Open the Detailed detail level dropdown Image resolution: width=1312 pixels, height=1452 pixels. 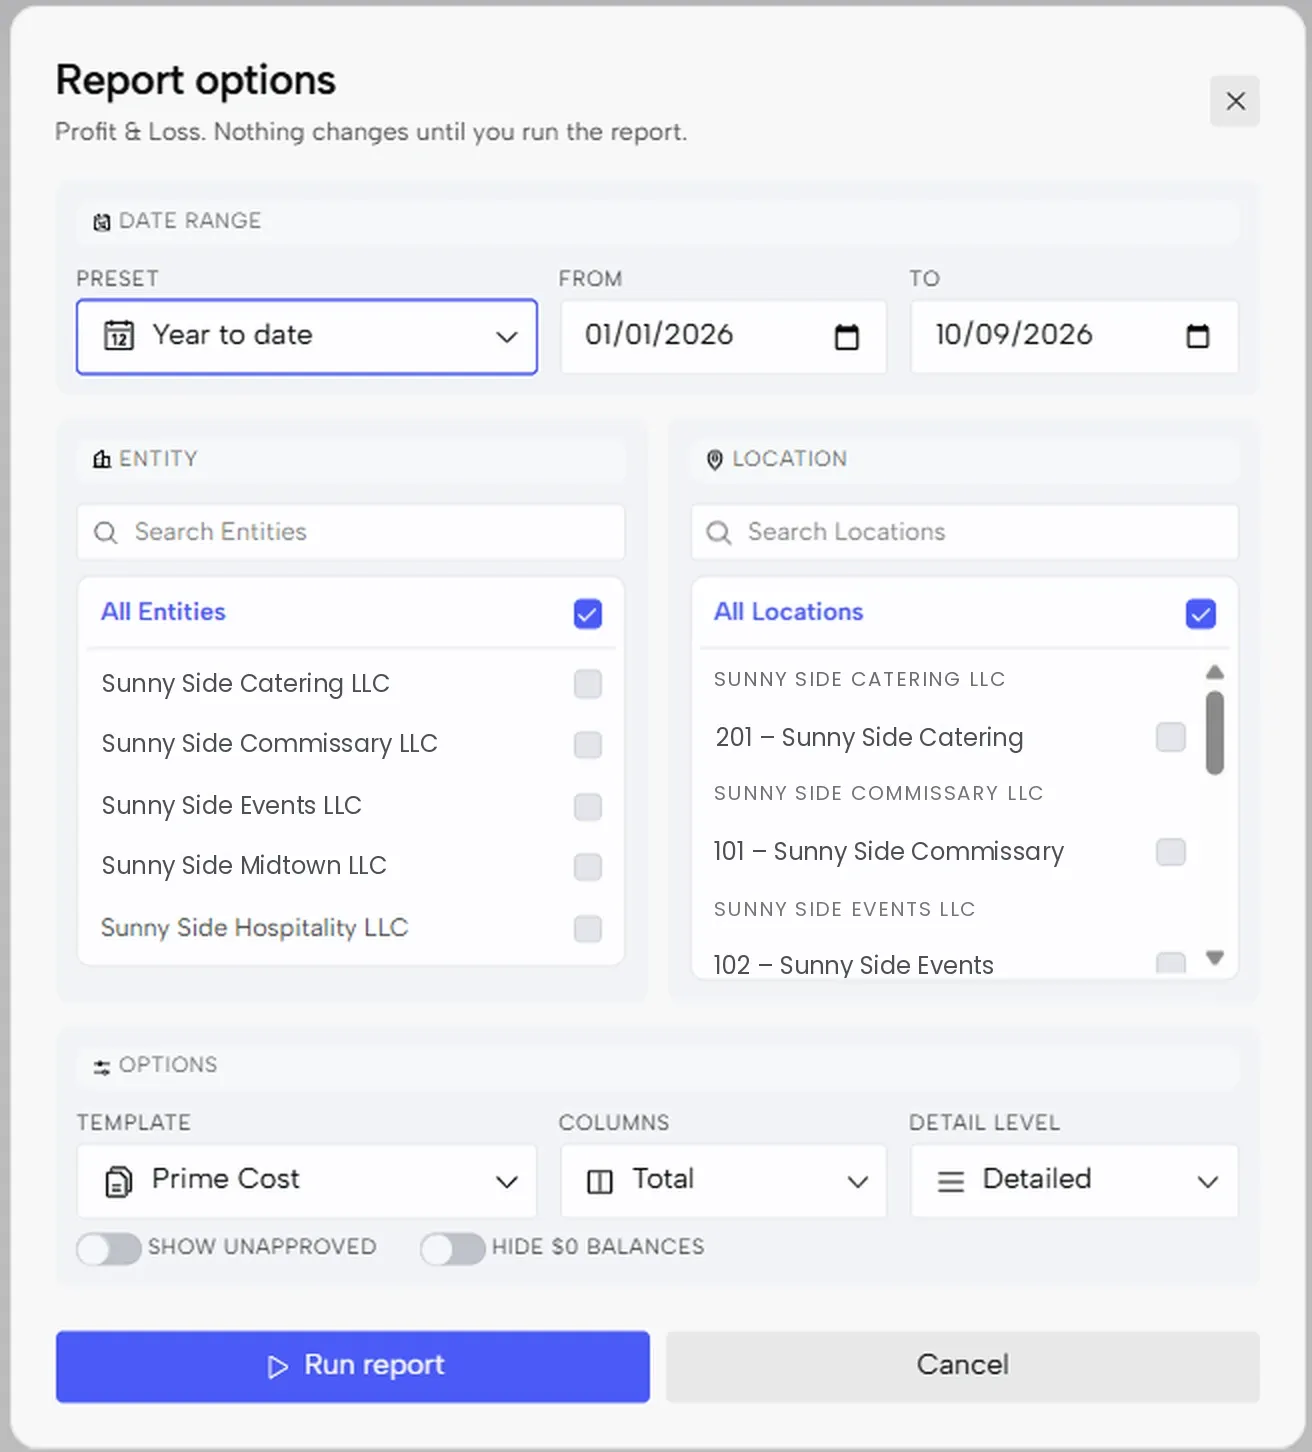1074,1181
